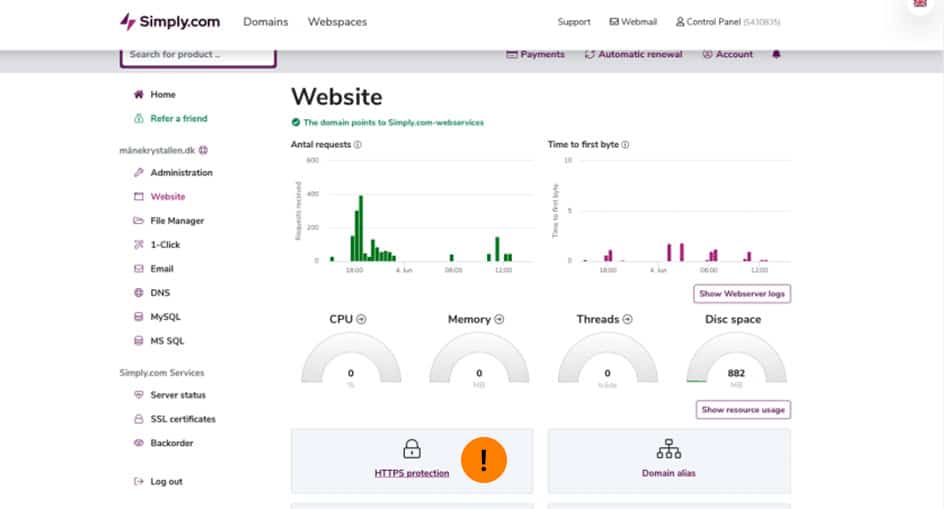Click the Antal requests bar chart
Image resolution: width=944 pixels, height=509 pixels.
[413, 216]
